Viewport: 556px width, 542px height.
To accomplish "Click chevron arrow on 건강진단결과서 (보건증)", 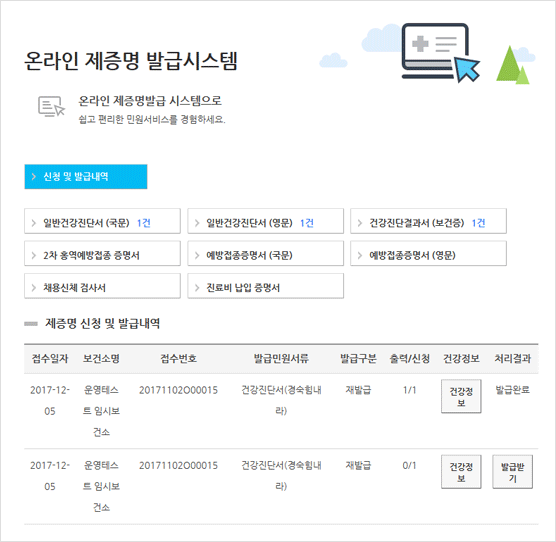I will 360,223.
